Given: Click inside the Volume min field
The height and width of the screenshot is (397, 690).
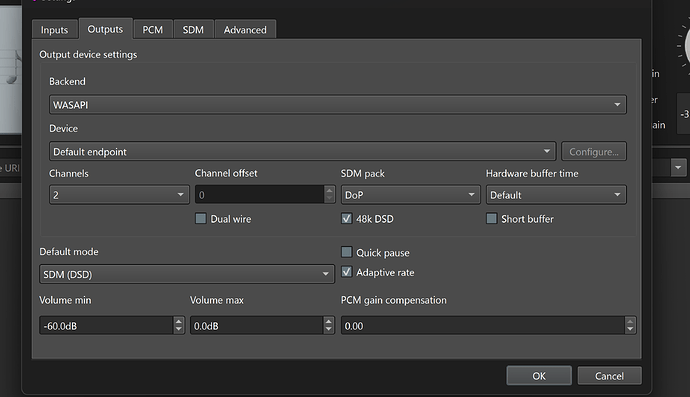Looking at the screenshot, I should (106, 326).
